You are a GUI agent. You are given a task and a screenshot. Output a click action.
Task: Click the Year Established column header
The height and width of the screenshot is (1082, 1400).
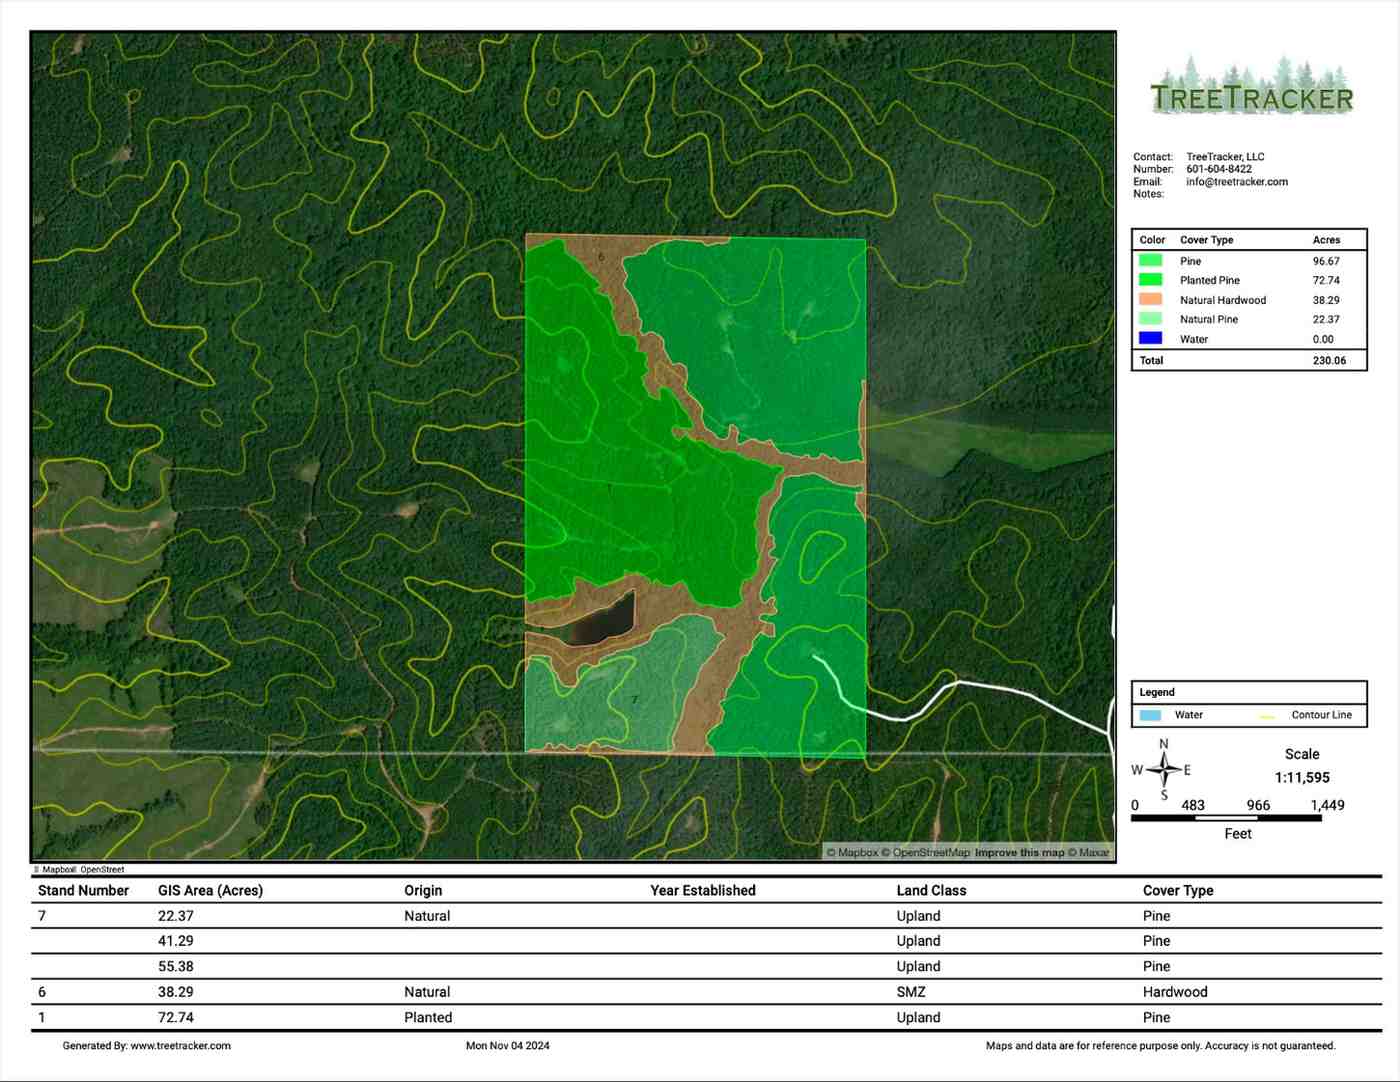click(x=703, y=890)
